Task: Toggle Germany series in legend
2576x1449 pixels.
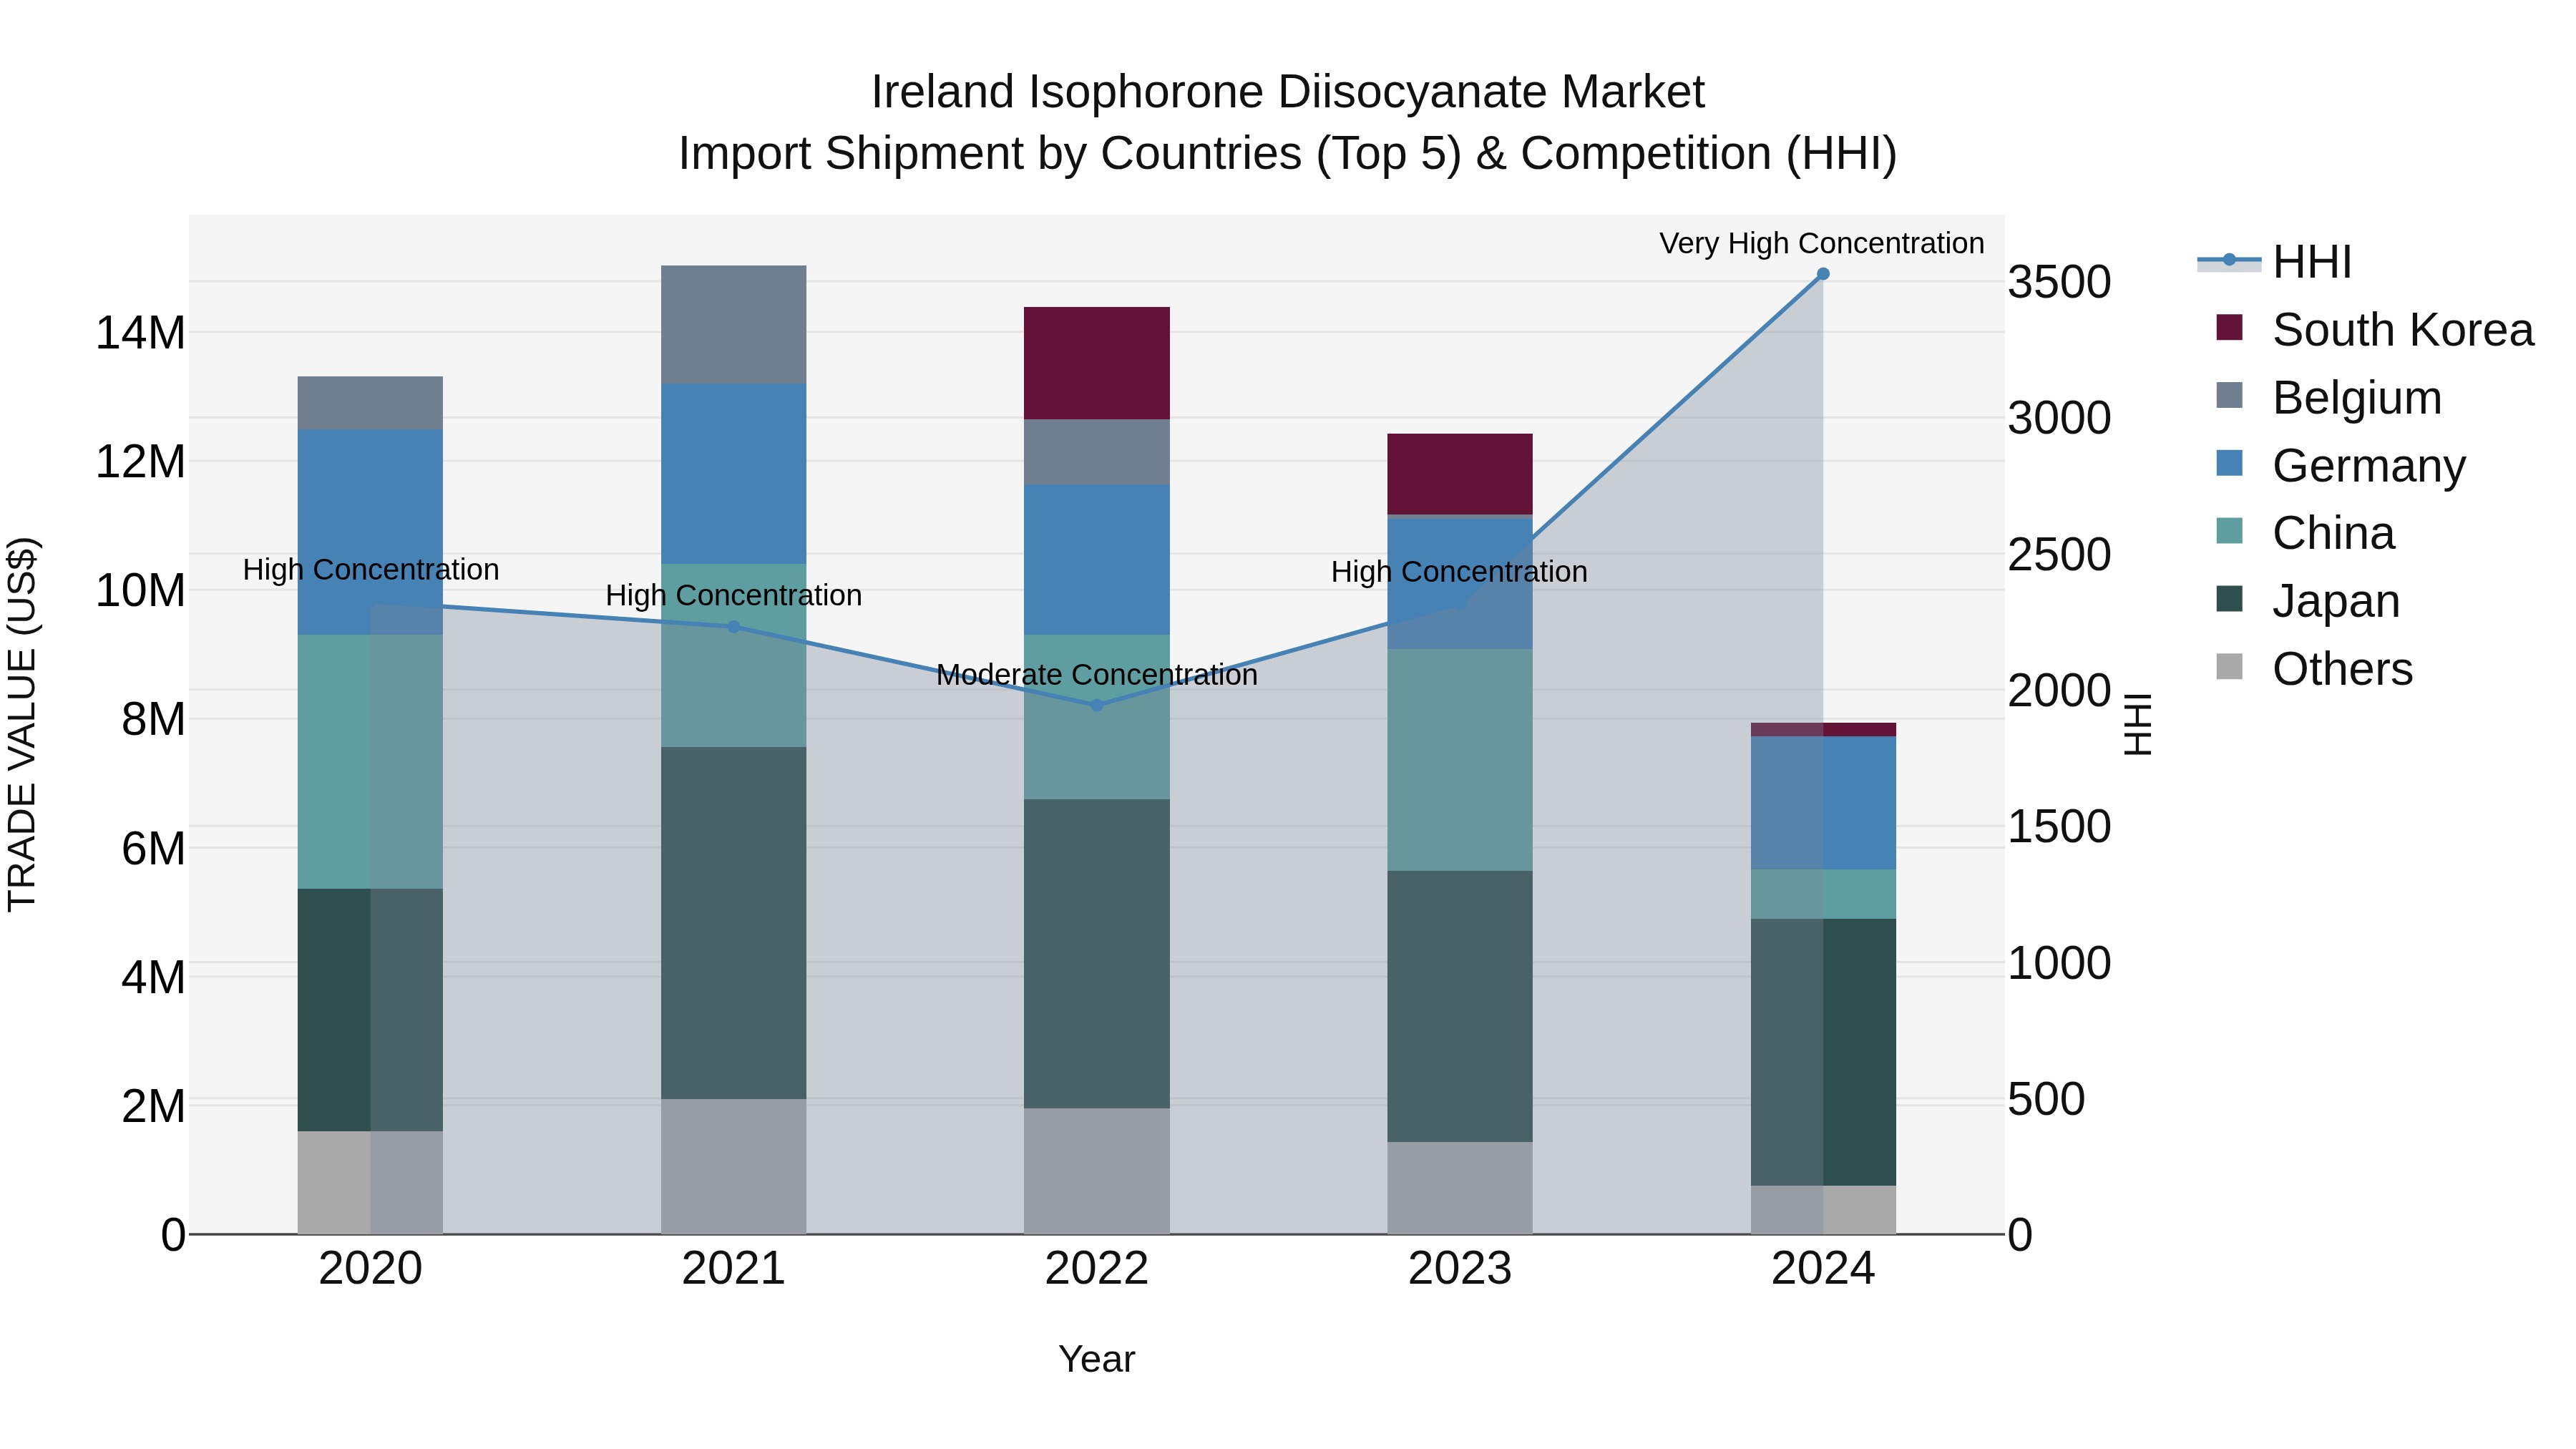Action: tap(2341, 466)
